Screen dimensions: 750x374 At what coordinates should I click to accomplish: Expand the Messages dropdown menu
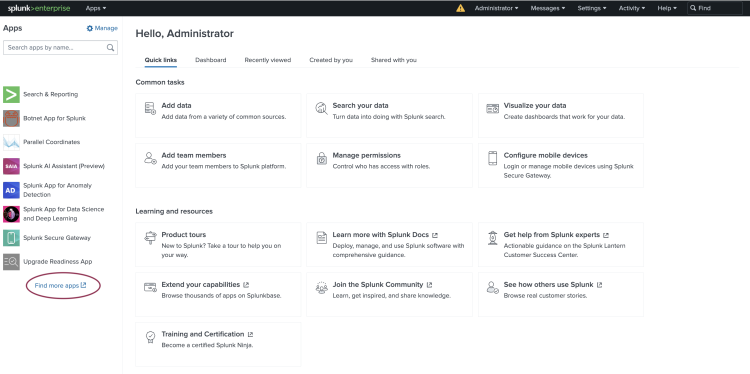(x=548, y=8)
